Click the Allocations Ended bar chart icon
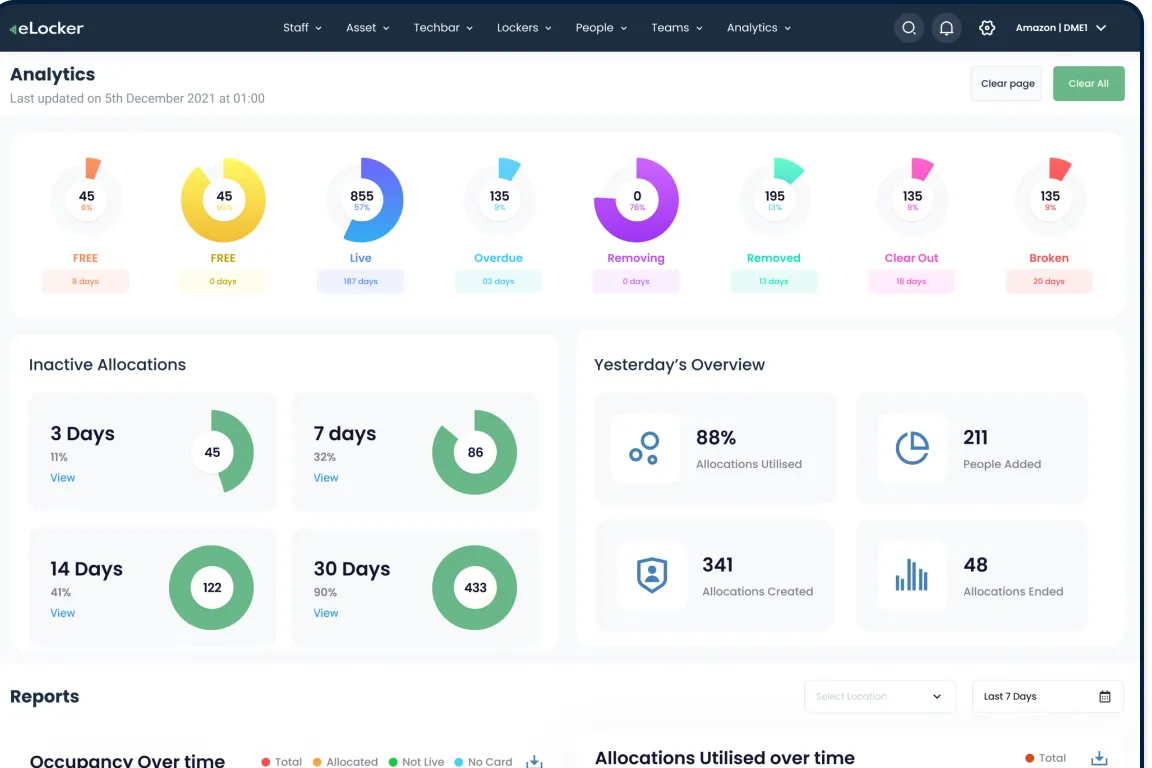The image size is (1152, 768). (x=911, y=575)
